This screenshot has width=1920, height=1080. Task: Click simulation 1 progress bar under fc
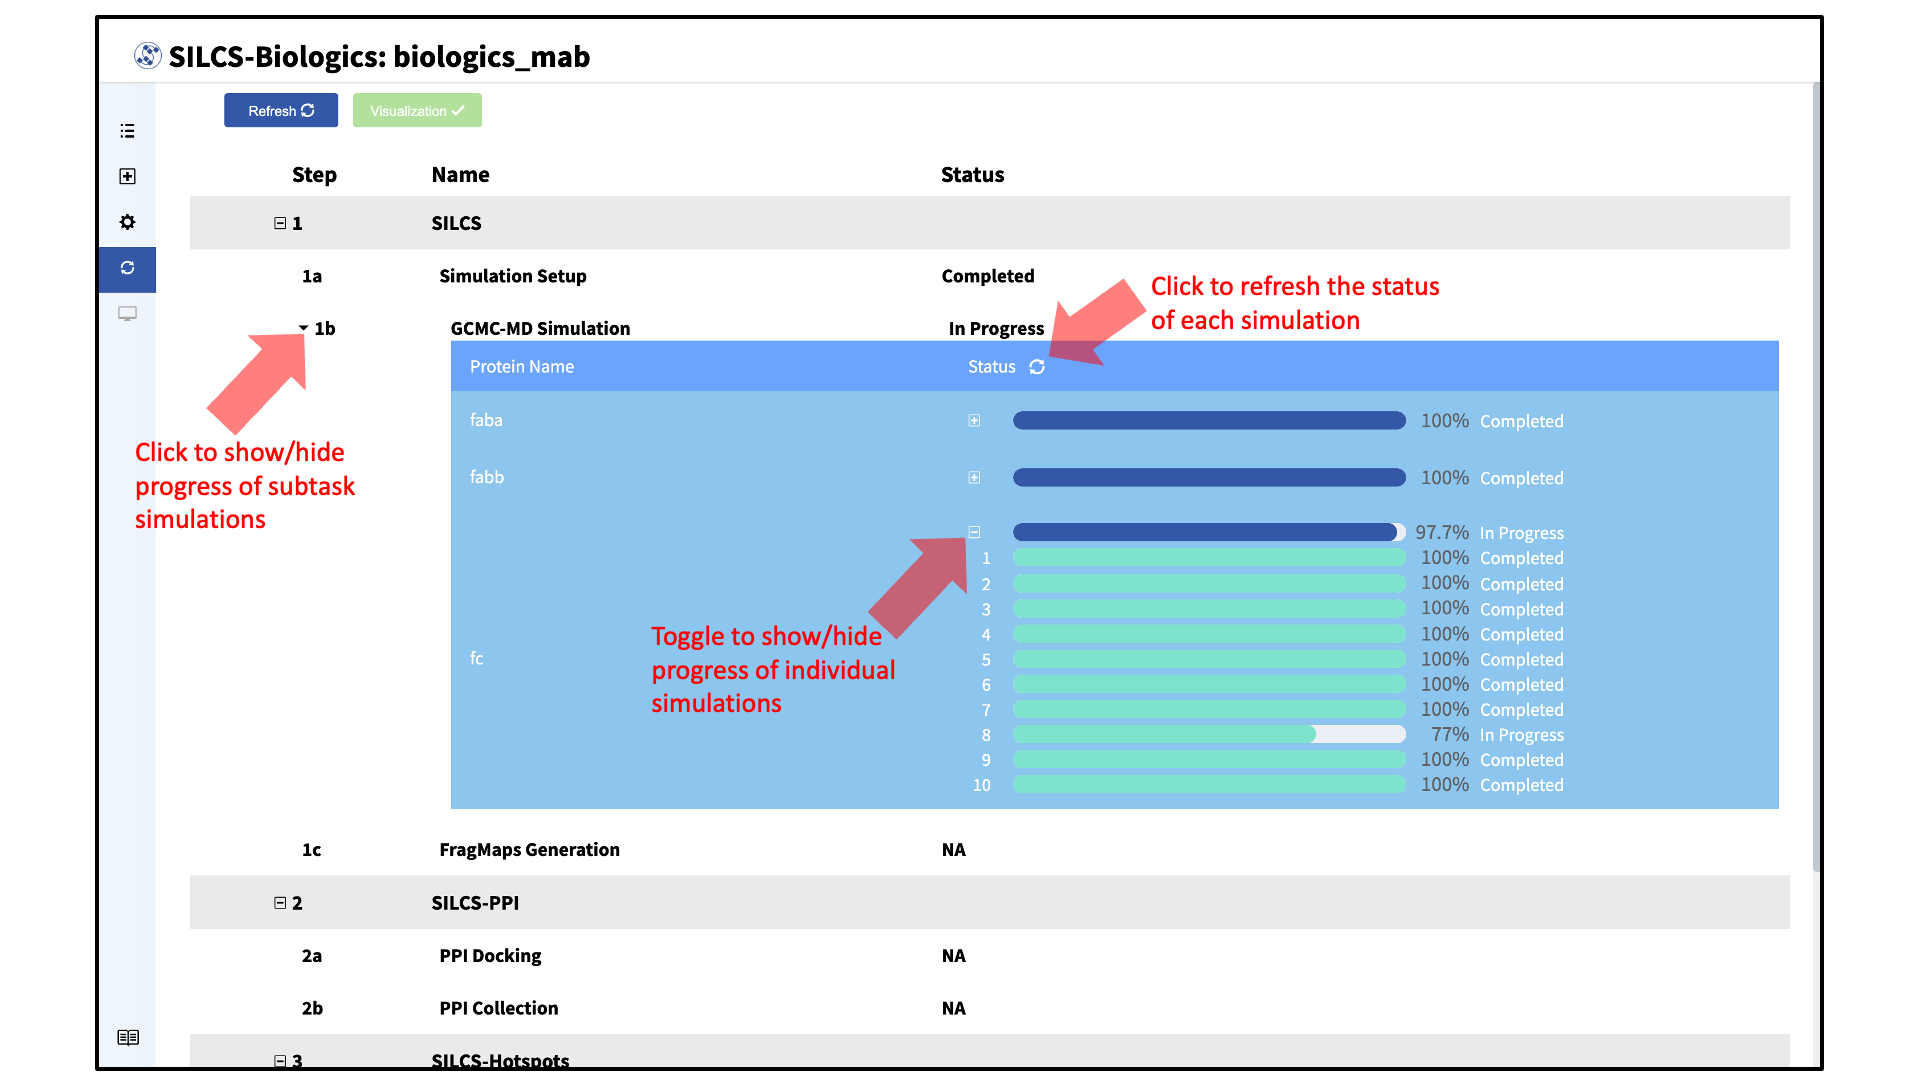coord(1209,557)
